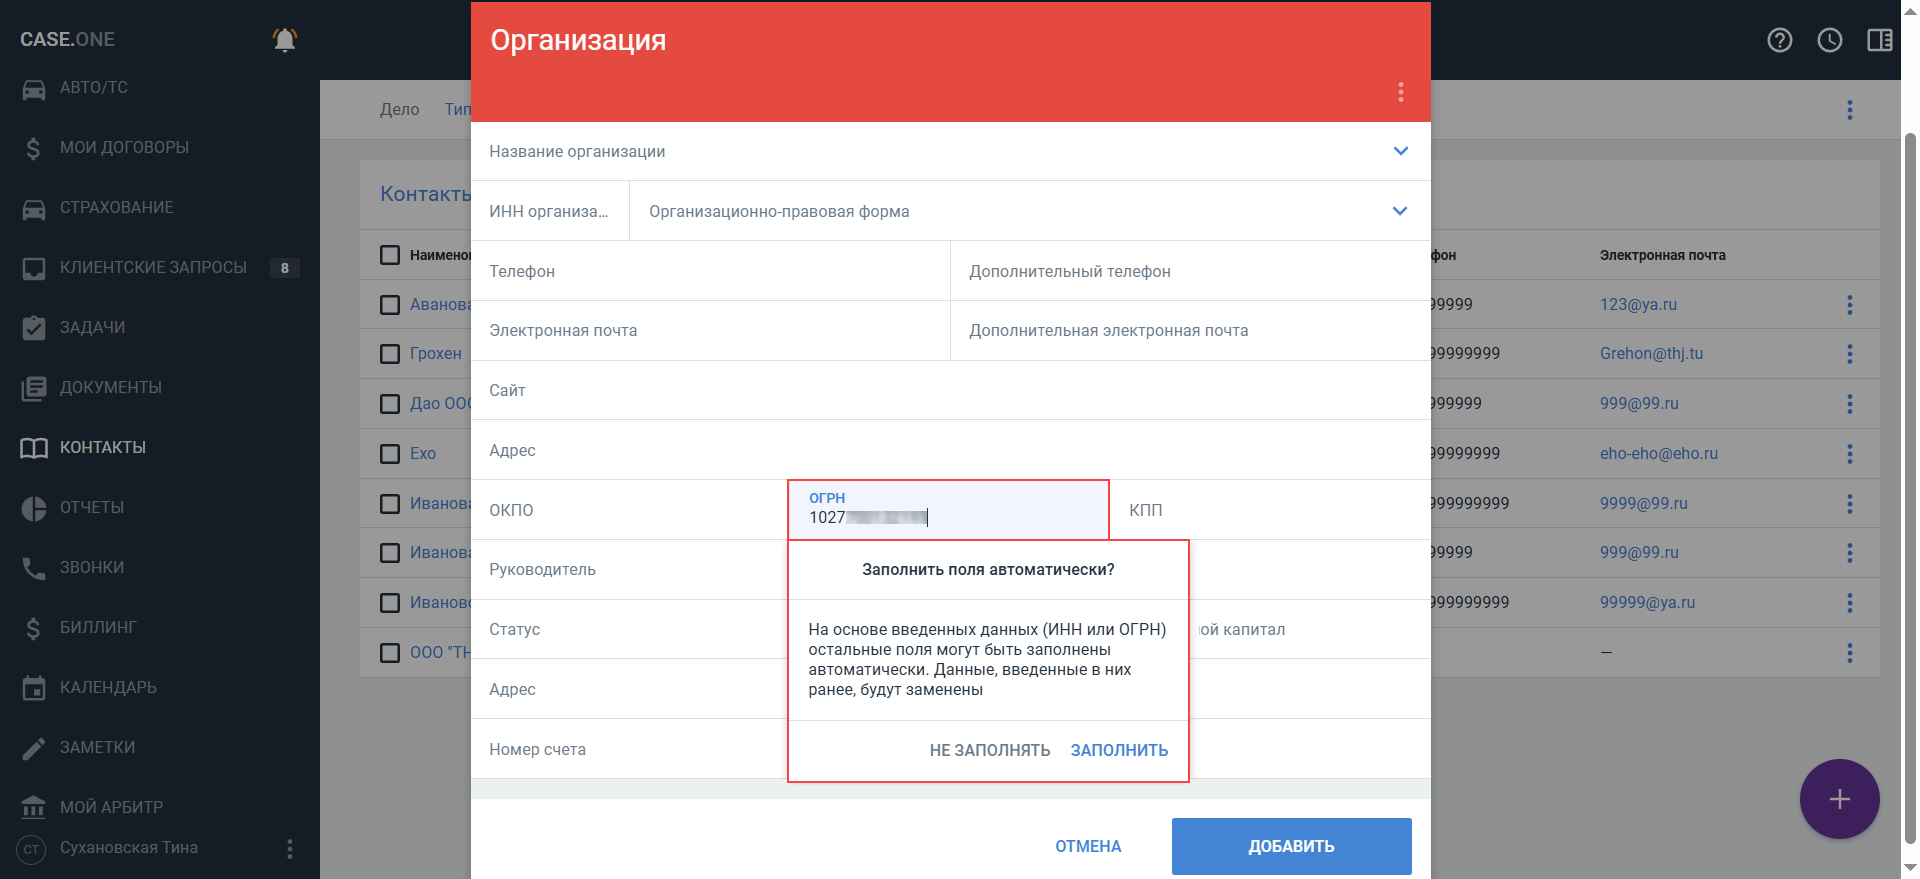
Task: Open the organization dialog three-dot menu
Action: tap(1400, 92)
